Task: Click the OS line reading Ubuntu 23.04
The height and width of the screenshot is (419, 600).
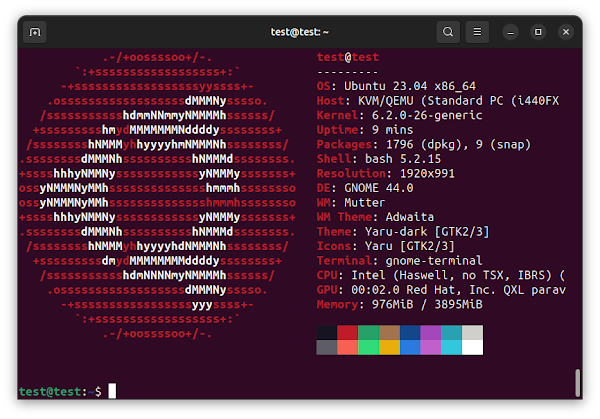Action: coord(396,86)
